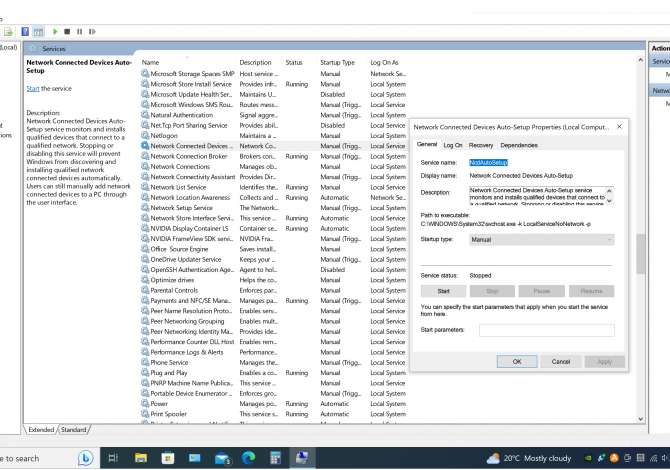This screenshot has width=670, height=470.
Task: Select Microsoft Store Install Service row
Action: [x=273, y=84]
